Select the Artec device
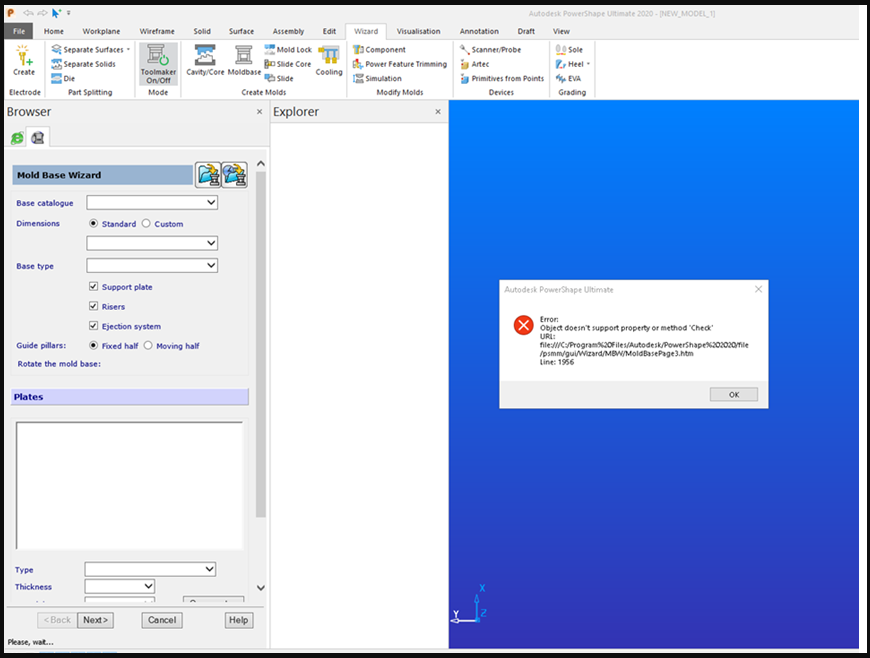This screenshot has height=658, width=870. [474, 64]
